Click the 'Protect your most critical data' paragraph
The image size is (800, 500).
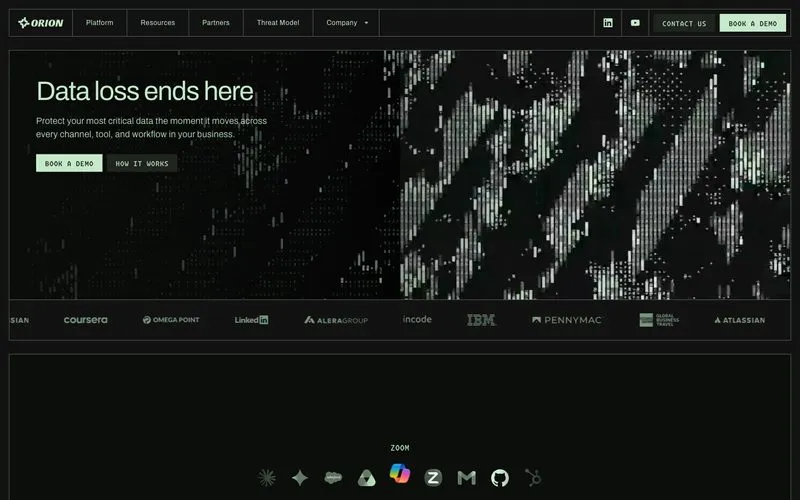[152, 128]
